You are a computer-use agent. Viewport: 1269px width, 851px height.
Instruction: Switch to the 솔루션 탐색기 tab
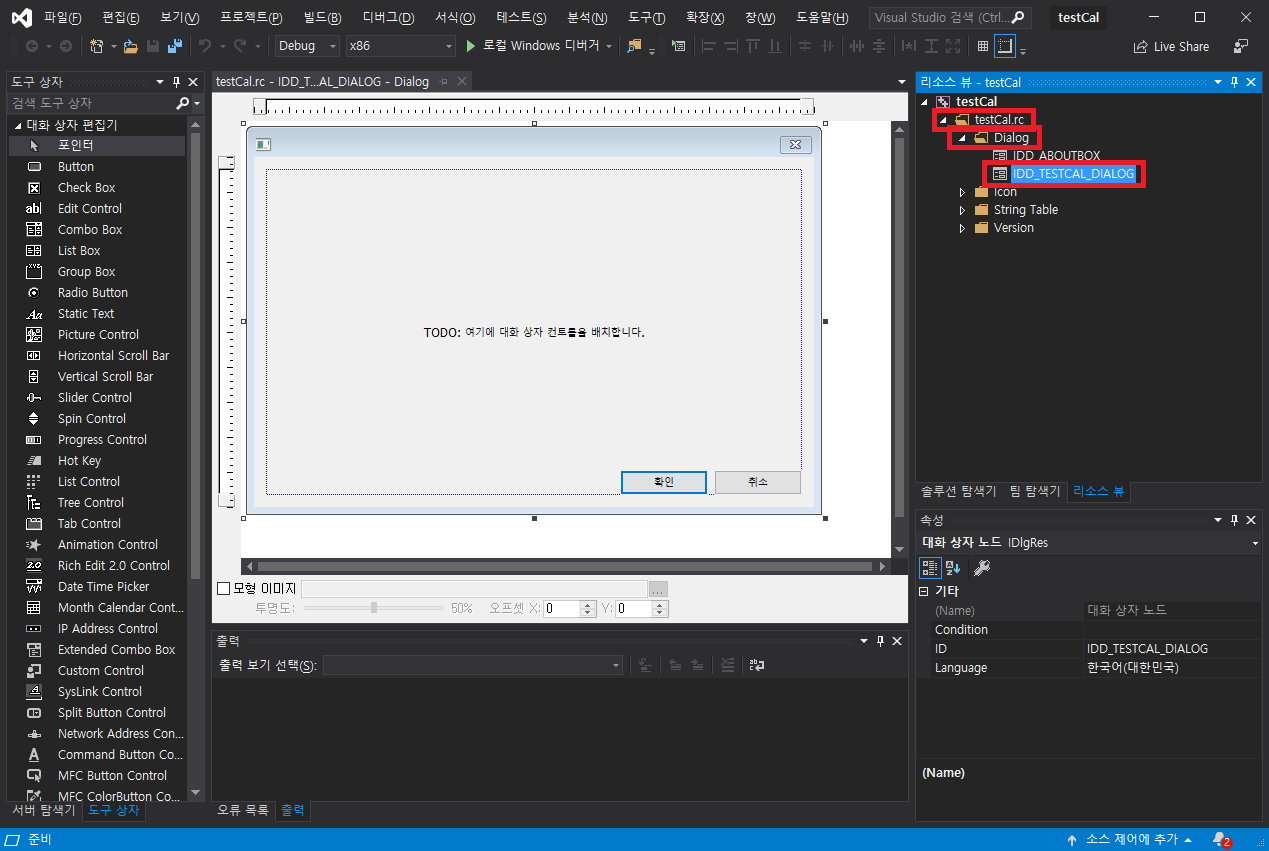tap(958, 491)
